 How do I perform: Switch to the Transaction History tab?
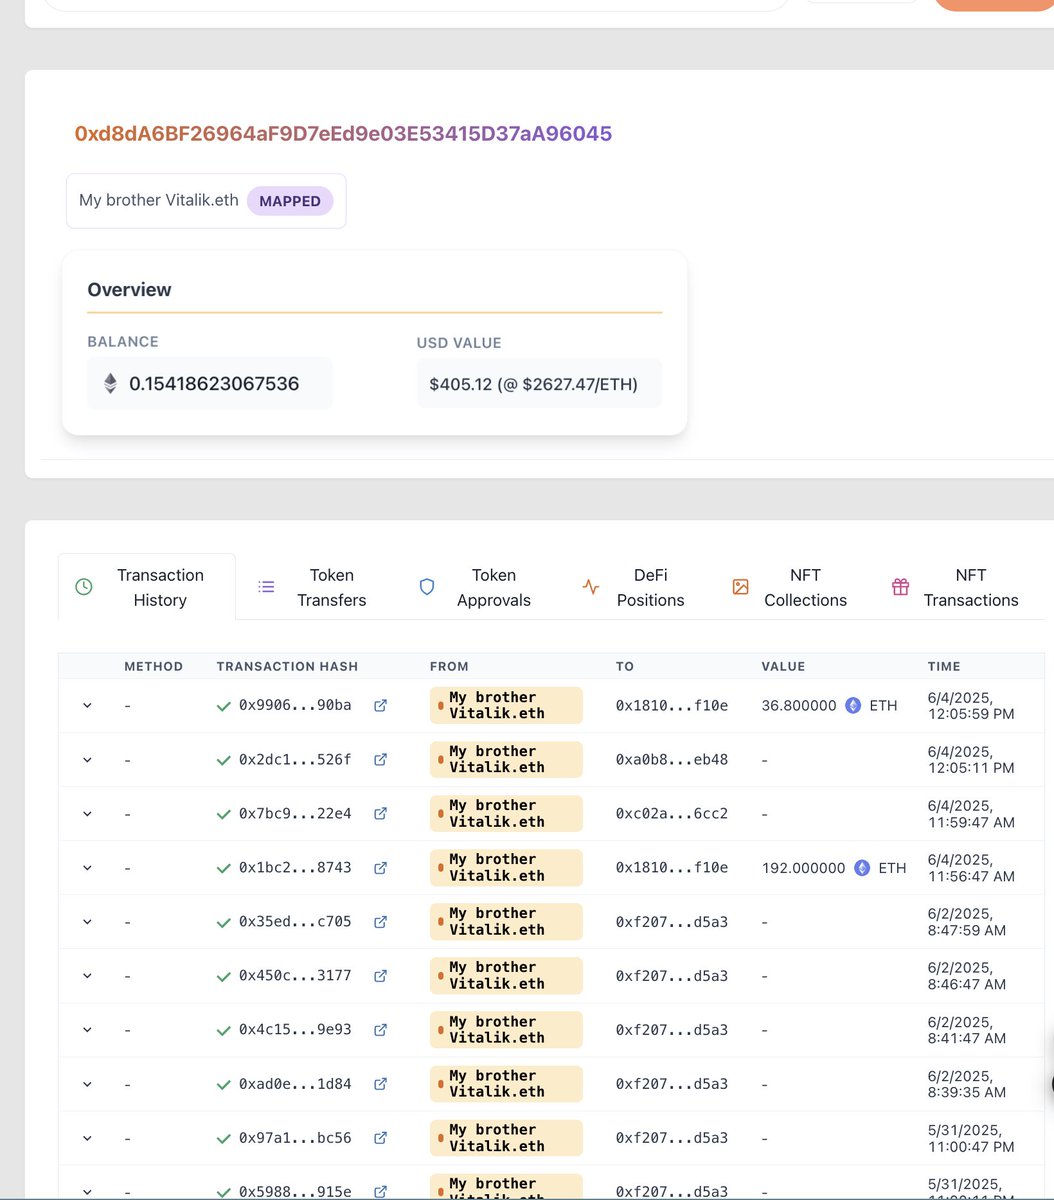[x=147, y=587]
